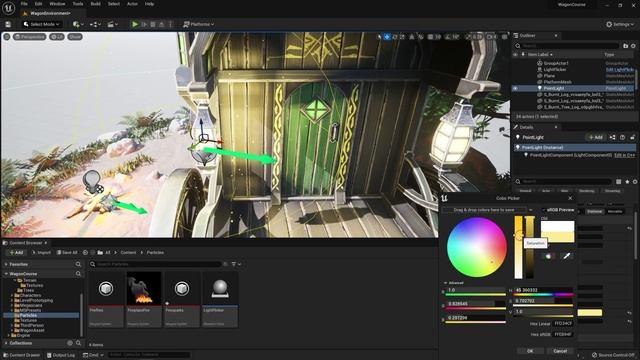Toggle Lit view mode button
The image size is (640, 360).
click(57, 37)
